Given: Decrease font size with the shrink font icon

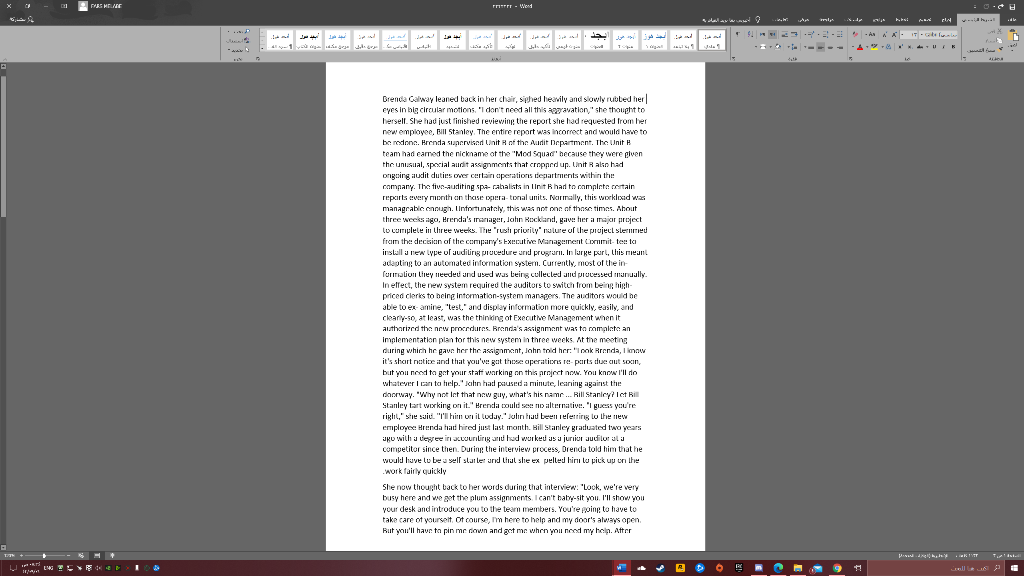Looking at the screenshot, I should [x=885, y=35].
